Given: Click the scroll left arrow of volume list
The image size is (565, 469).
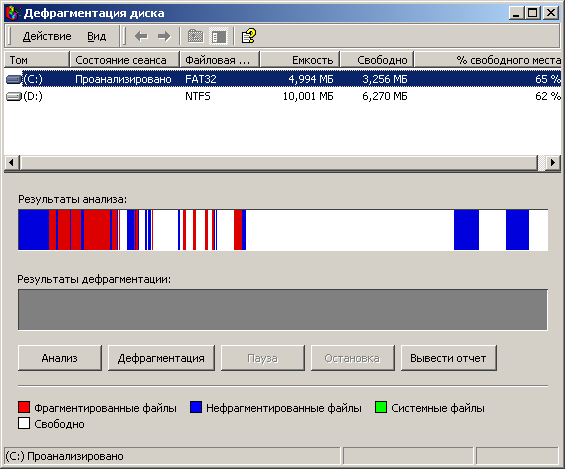Looking at the screenshot, I should point(12,162).
